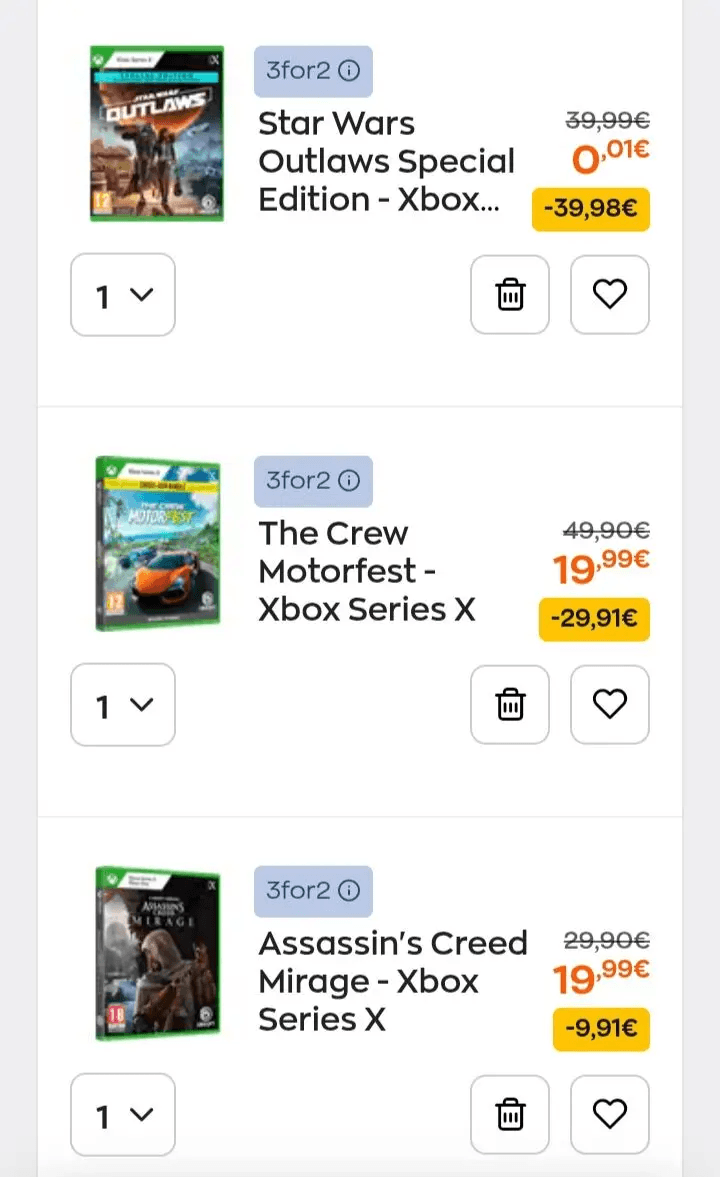Viewport: 720px width, 1177px height.
Task: Select the 3for2 badge on Assassin's Creed Mirage
Action: point(313,891)
